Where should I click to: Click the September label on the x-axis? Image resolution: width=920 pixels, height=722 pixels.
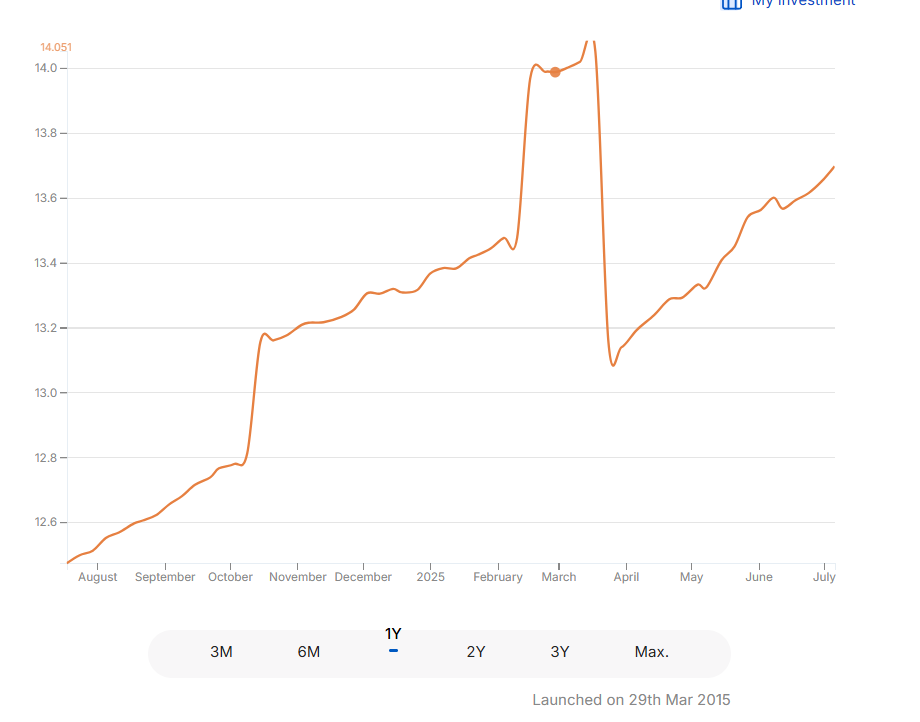point(165,577)
